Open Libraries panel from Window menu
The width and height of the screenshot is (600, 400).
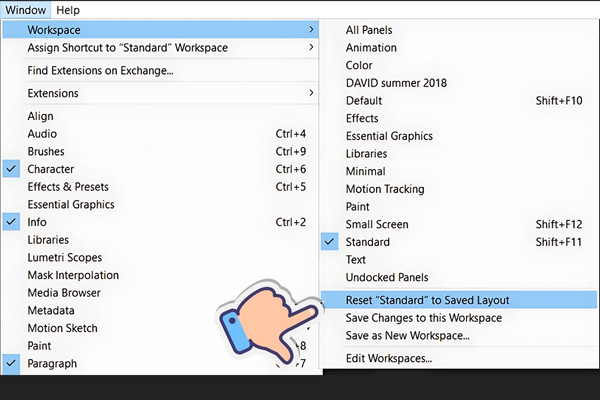160,240
